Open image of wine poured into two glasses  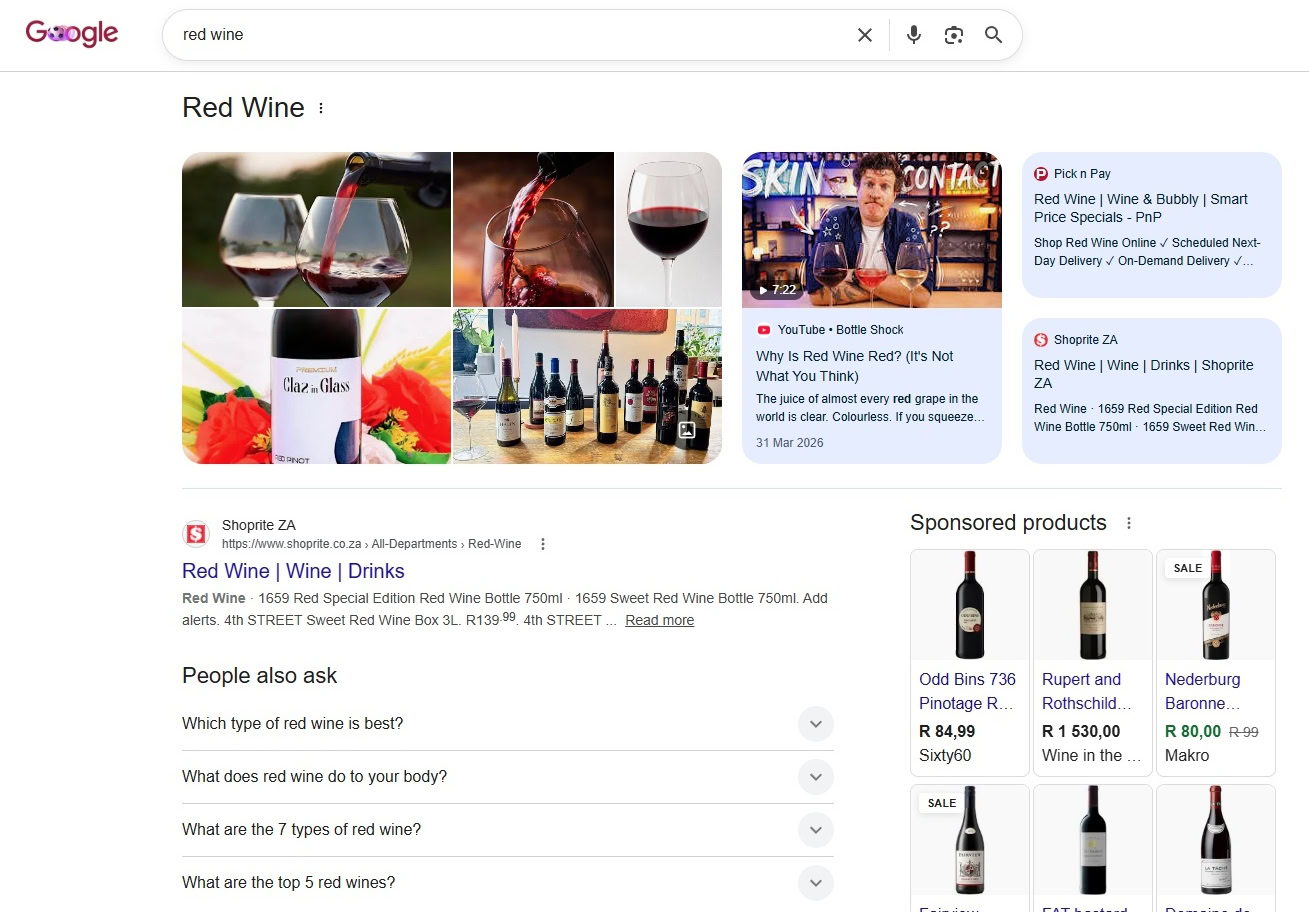coord(316,229)
